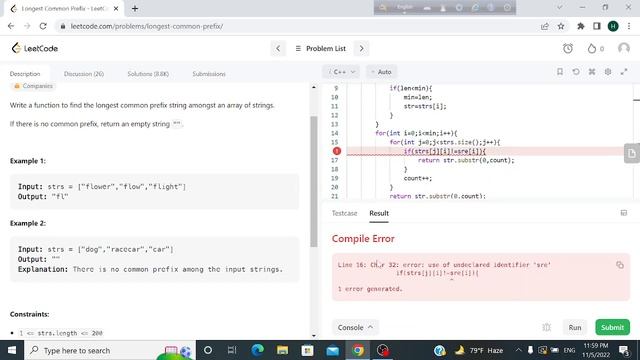
Task: Click the taskbar search box
Action: 110,350
